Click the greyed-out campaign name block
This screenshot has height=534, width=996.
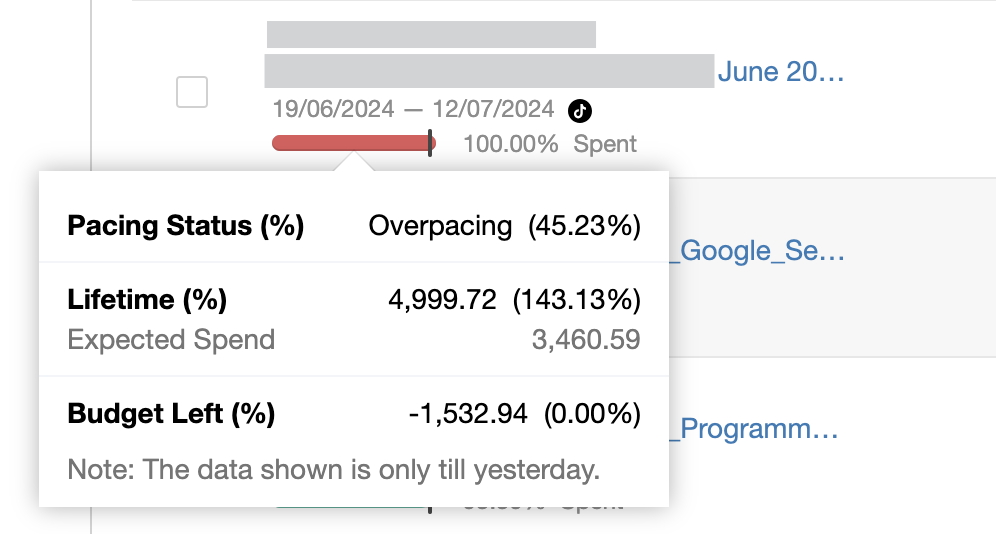click(489, 71)
